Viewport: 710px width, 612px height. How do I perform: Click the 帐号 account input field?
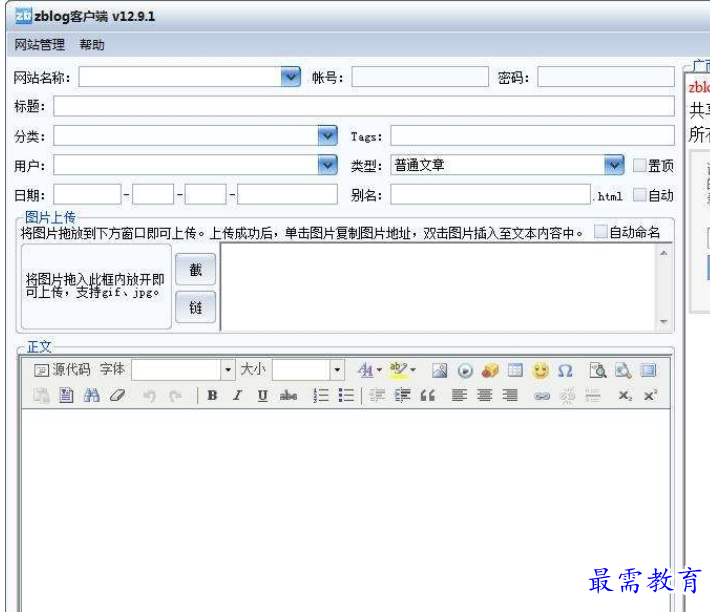tap(420, 76)
